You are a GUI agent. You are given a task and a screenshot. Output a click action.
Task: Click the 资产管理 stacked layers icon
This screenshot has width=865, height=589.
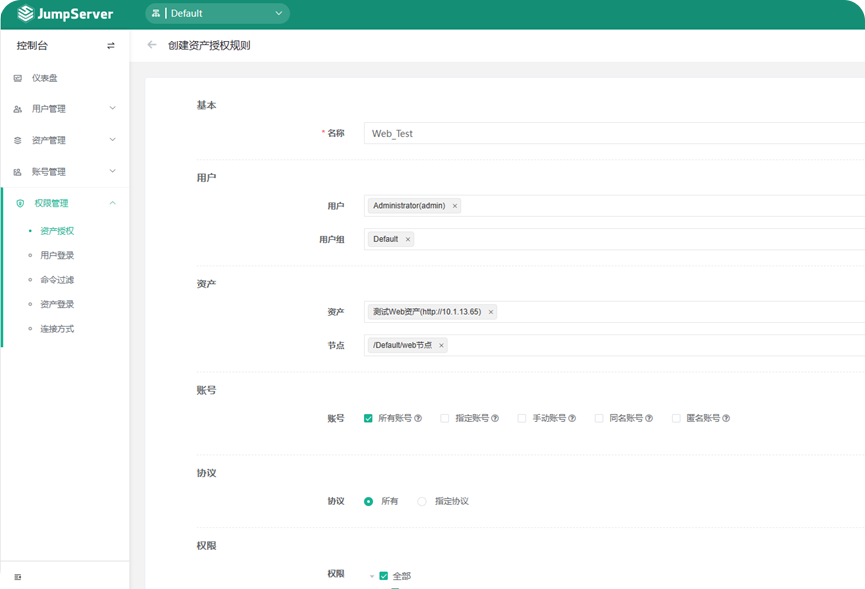pos(18,141)
